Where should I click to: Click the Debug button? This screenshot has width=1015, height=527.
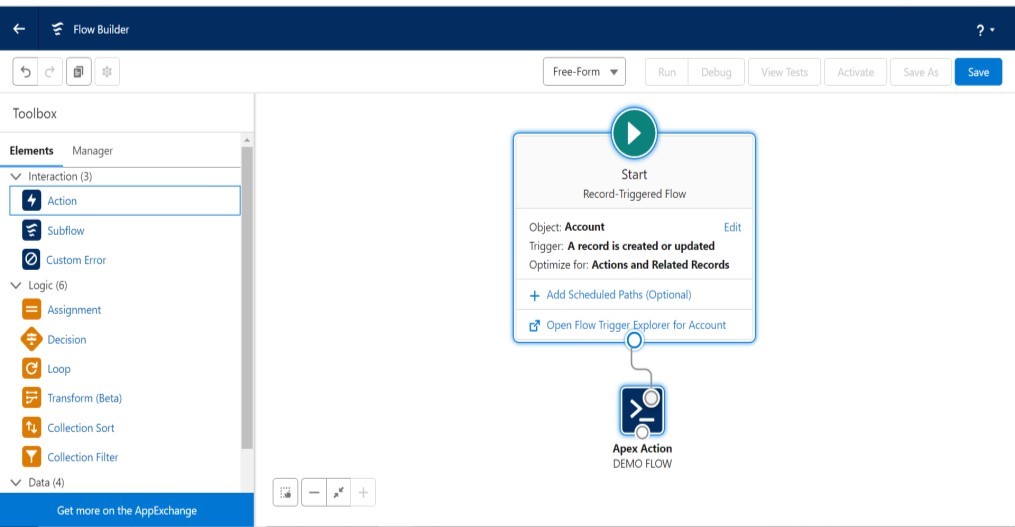(x=716, y=73)
